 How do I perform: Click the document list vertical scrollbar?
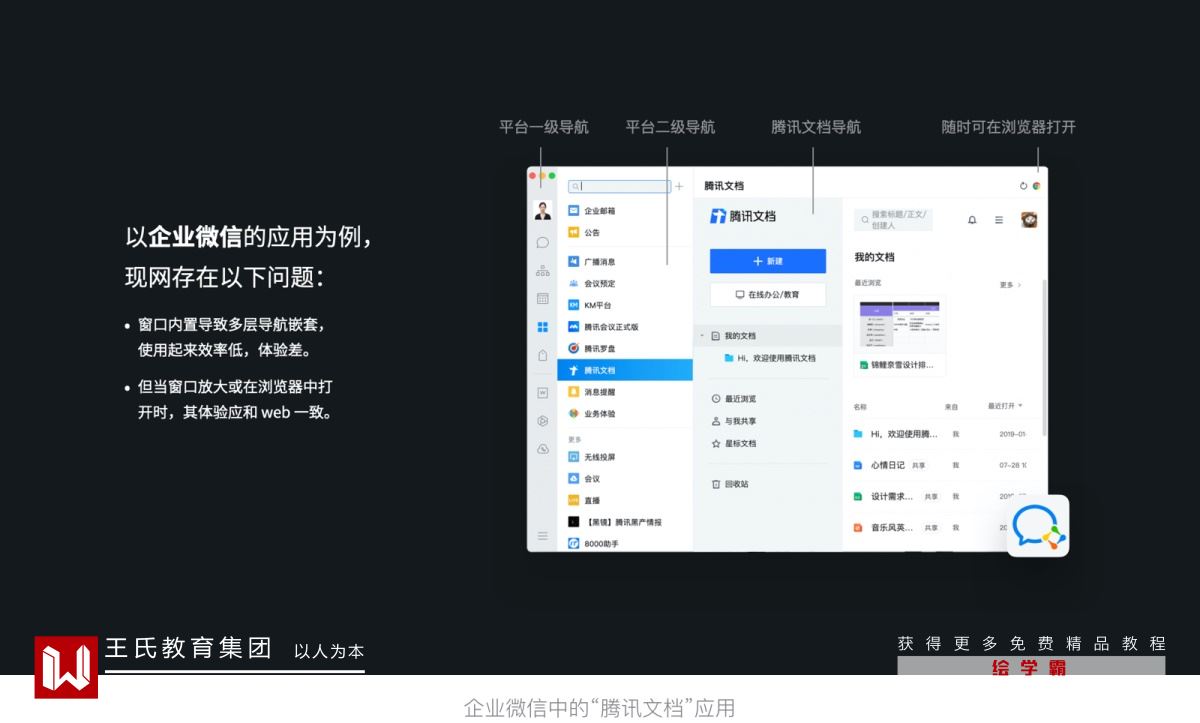[1045, 357]
